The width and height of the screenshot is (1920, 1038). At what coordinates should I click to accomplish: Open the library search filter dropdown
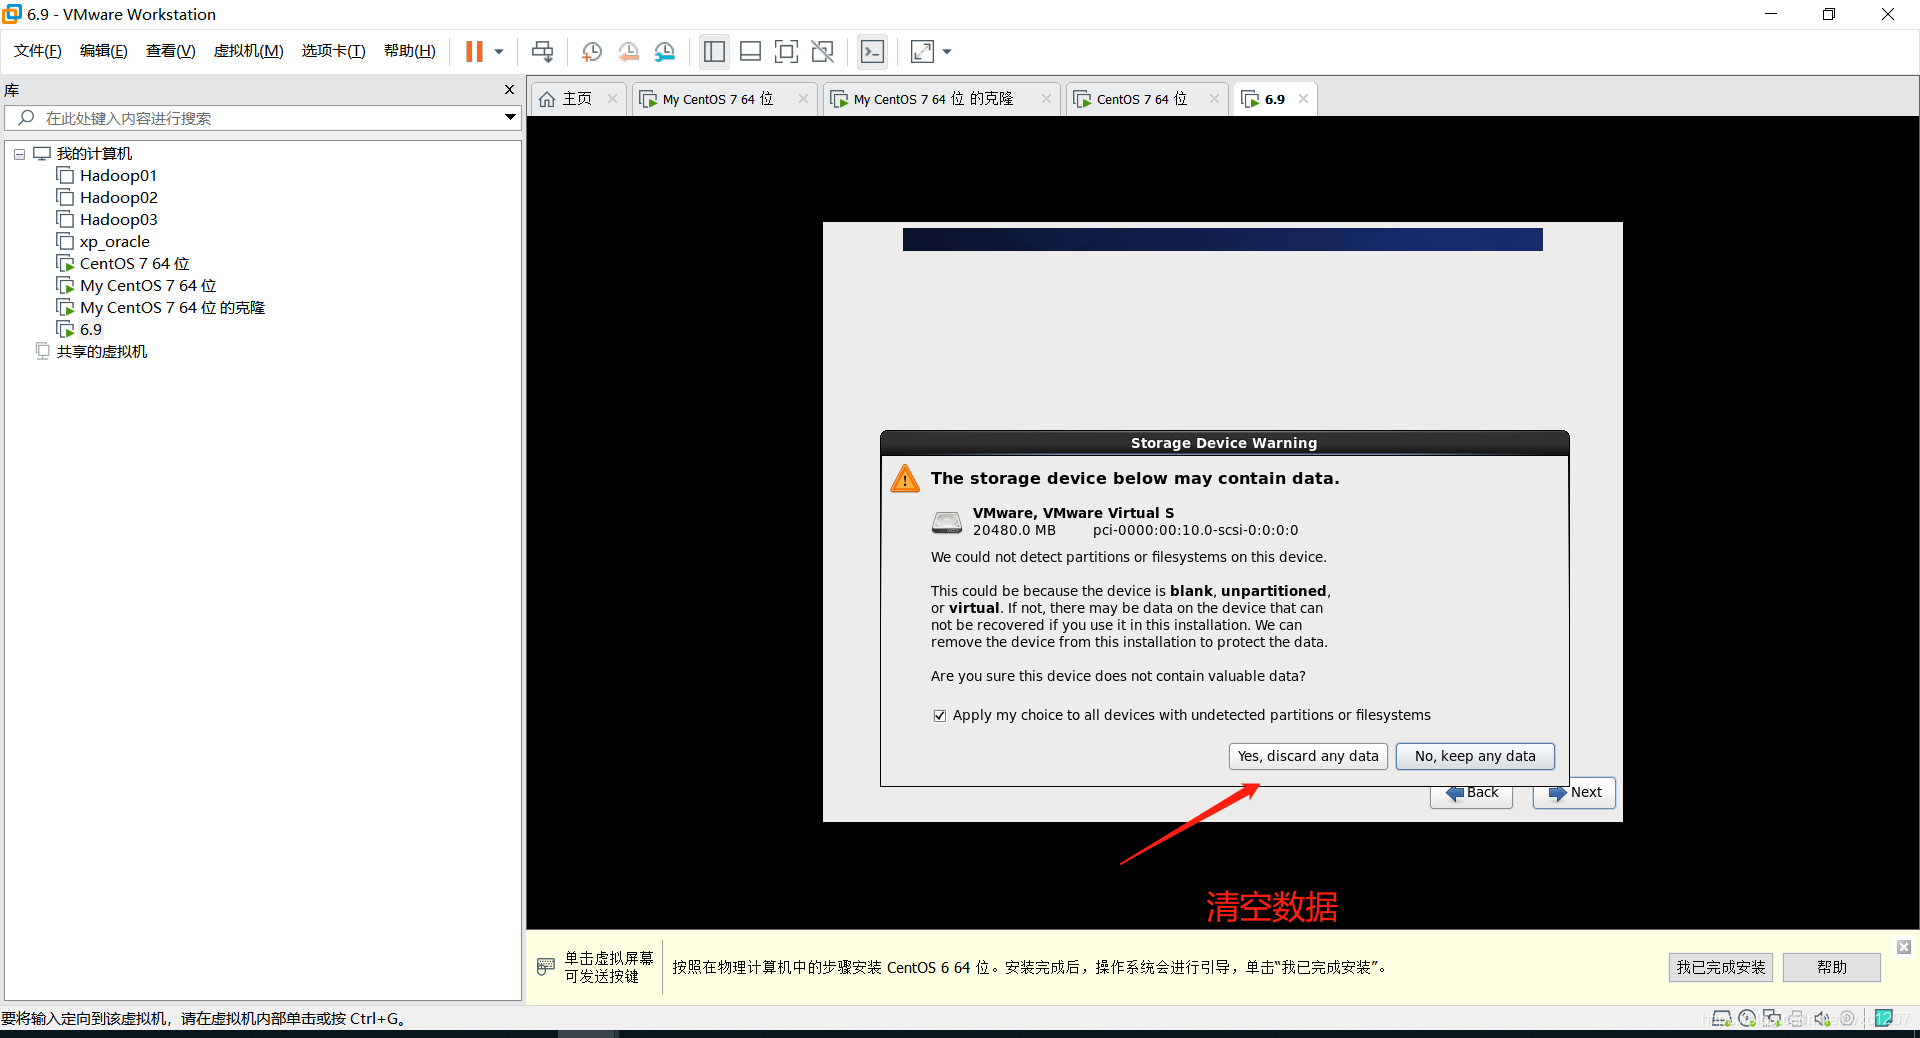coord(510,118)
